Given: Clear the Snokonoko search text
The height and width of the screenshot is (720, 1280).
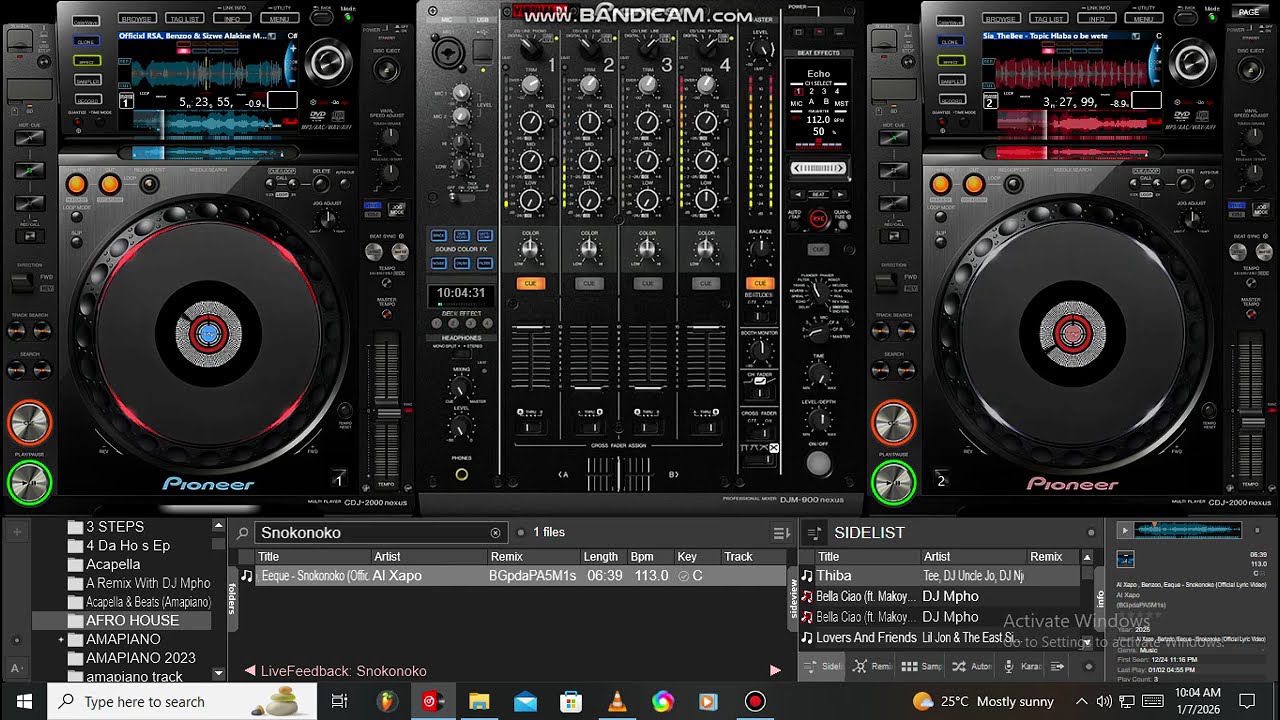Looking at the screenshot, I should coord(495,533).
